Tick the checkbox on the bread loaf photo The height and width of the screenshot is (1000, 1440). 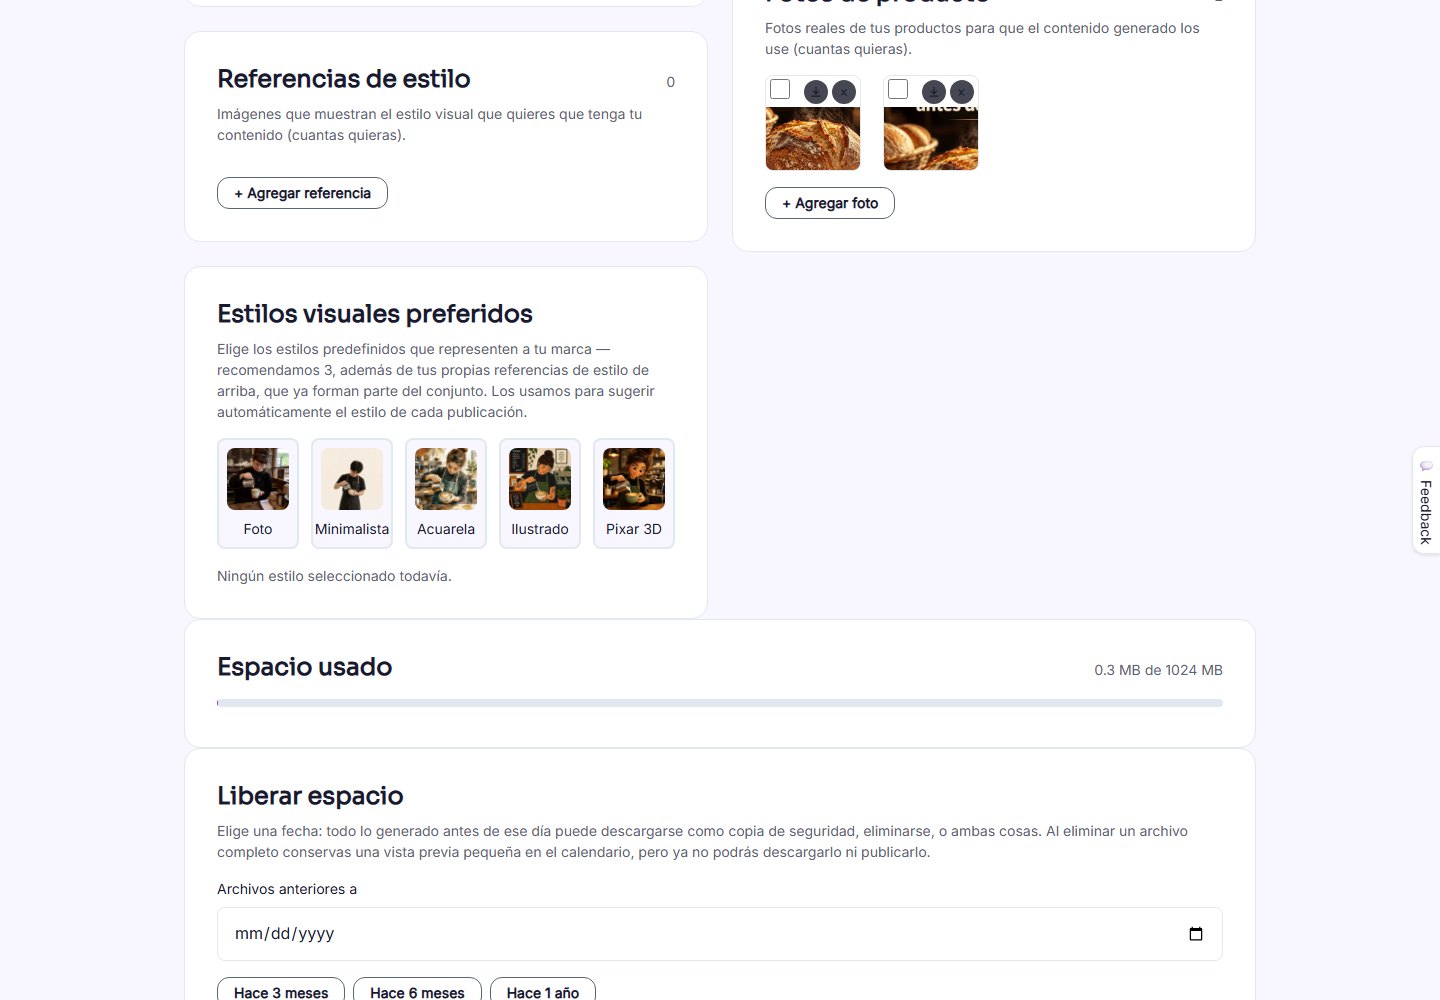coord(780,90)
